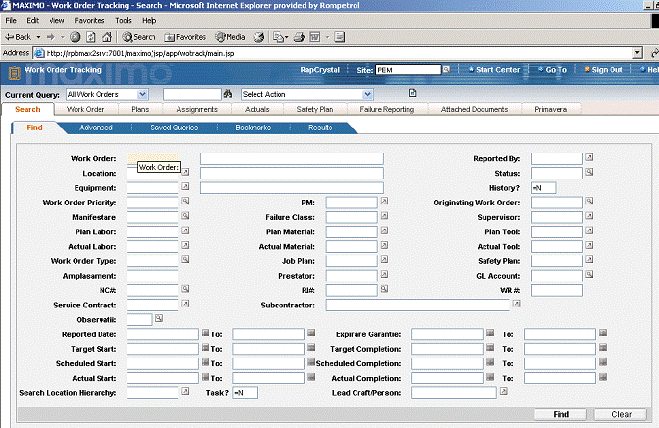Click the Task? input field
Screen dimensions: 659x428
245,393
